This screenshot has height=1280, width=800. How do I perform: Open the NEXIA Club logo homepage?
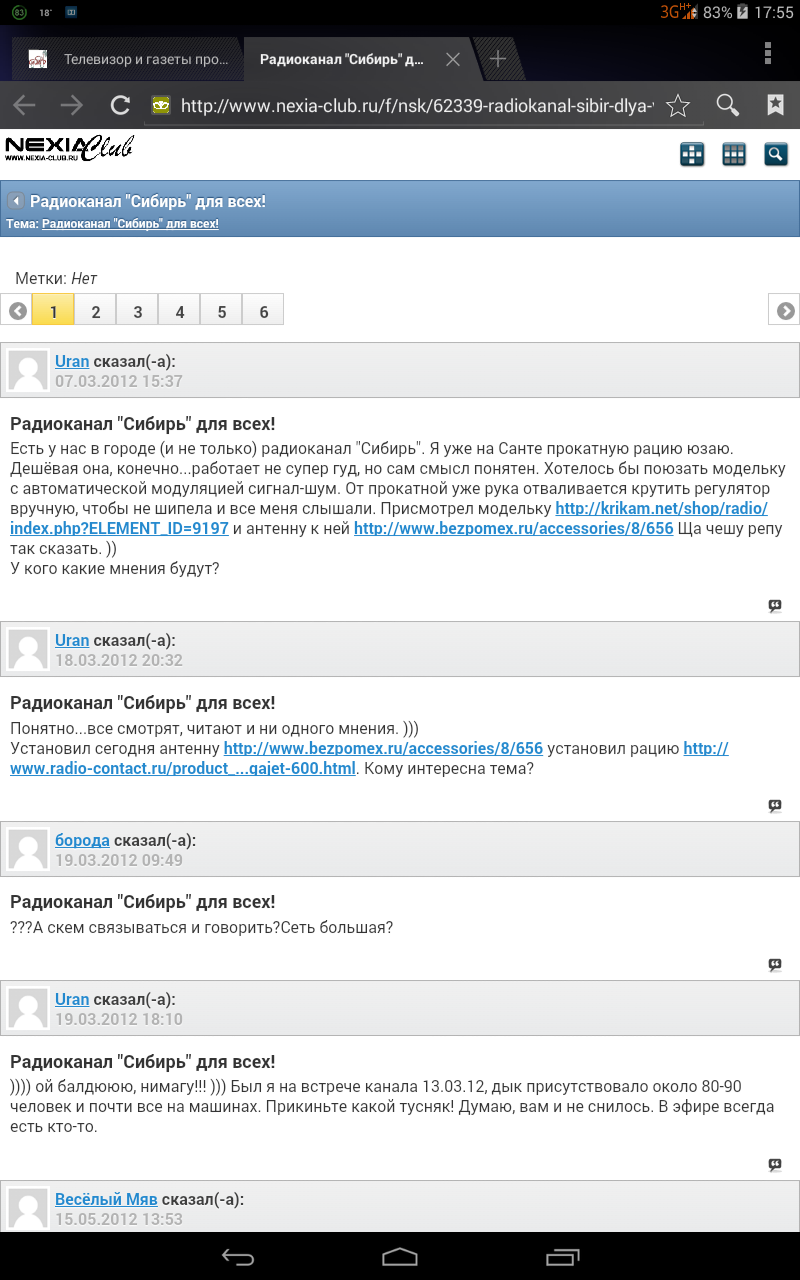[x=68, y=149]
